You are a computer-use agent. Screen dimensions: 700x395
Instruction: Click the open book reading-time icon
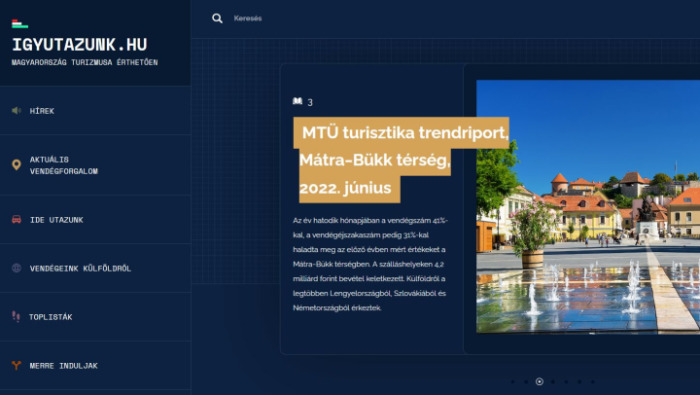(x=297, y=101)
